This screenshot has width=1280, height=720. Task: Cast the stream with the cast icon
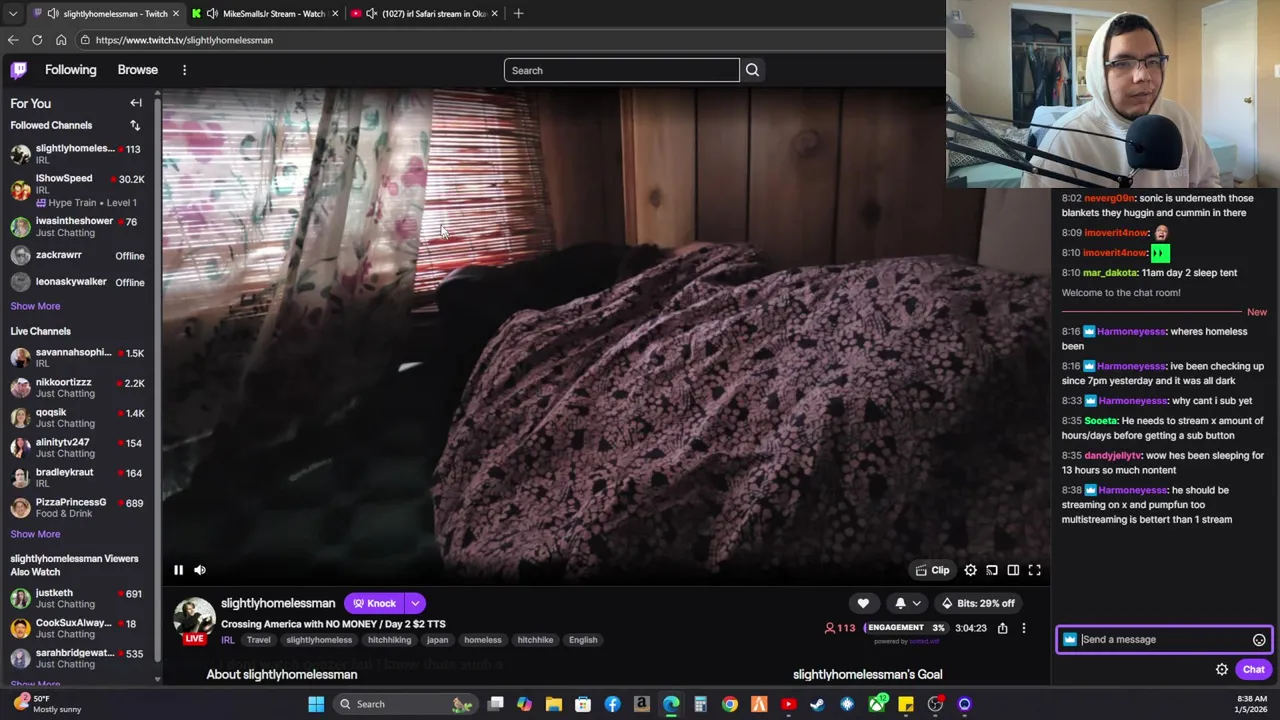(x=992, y=570)
